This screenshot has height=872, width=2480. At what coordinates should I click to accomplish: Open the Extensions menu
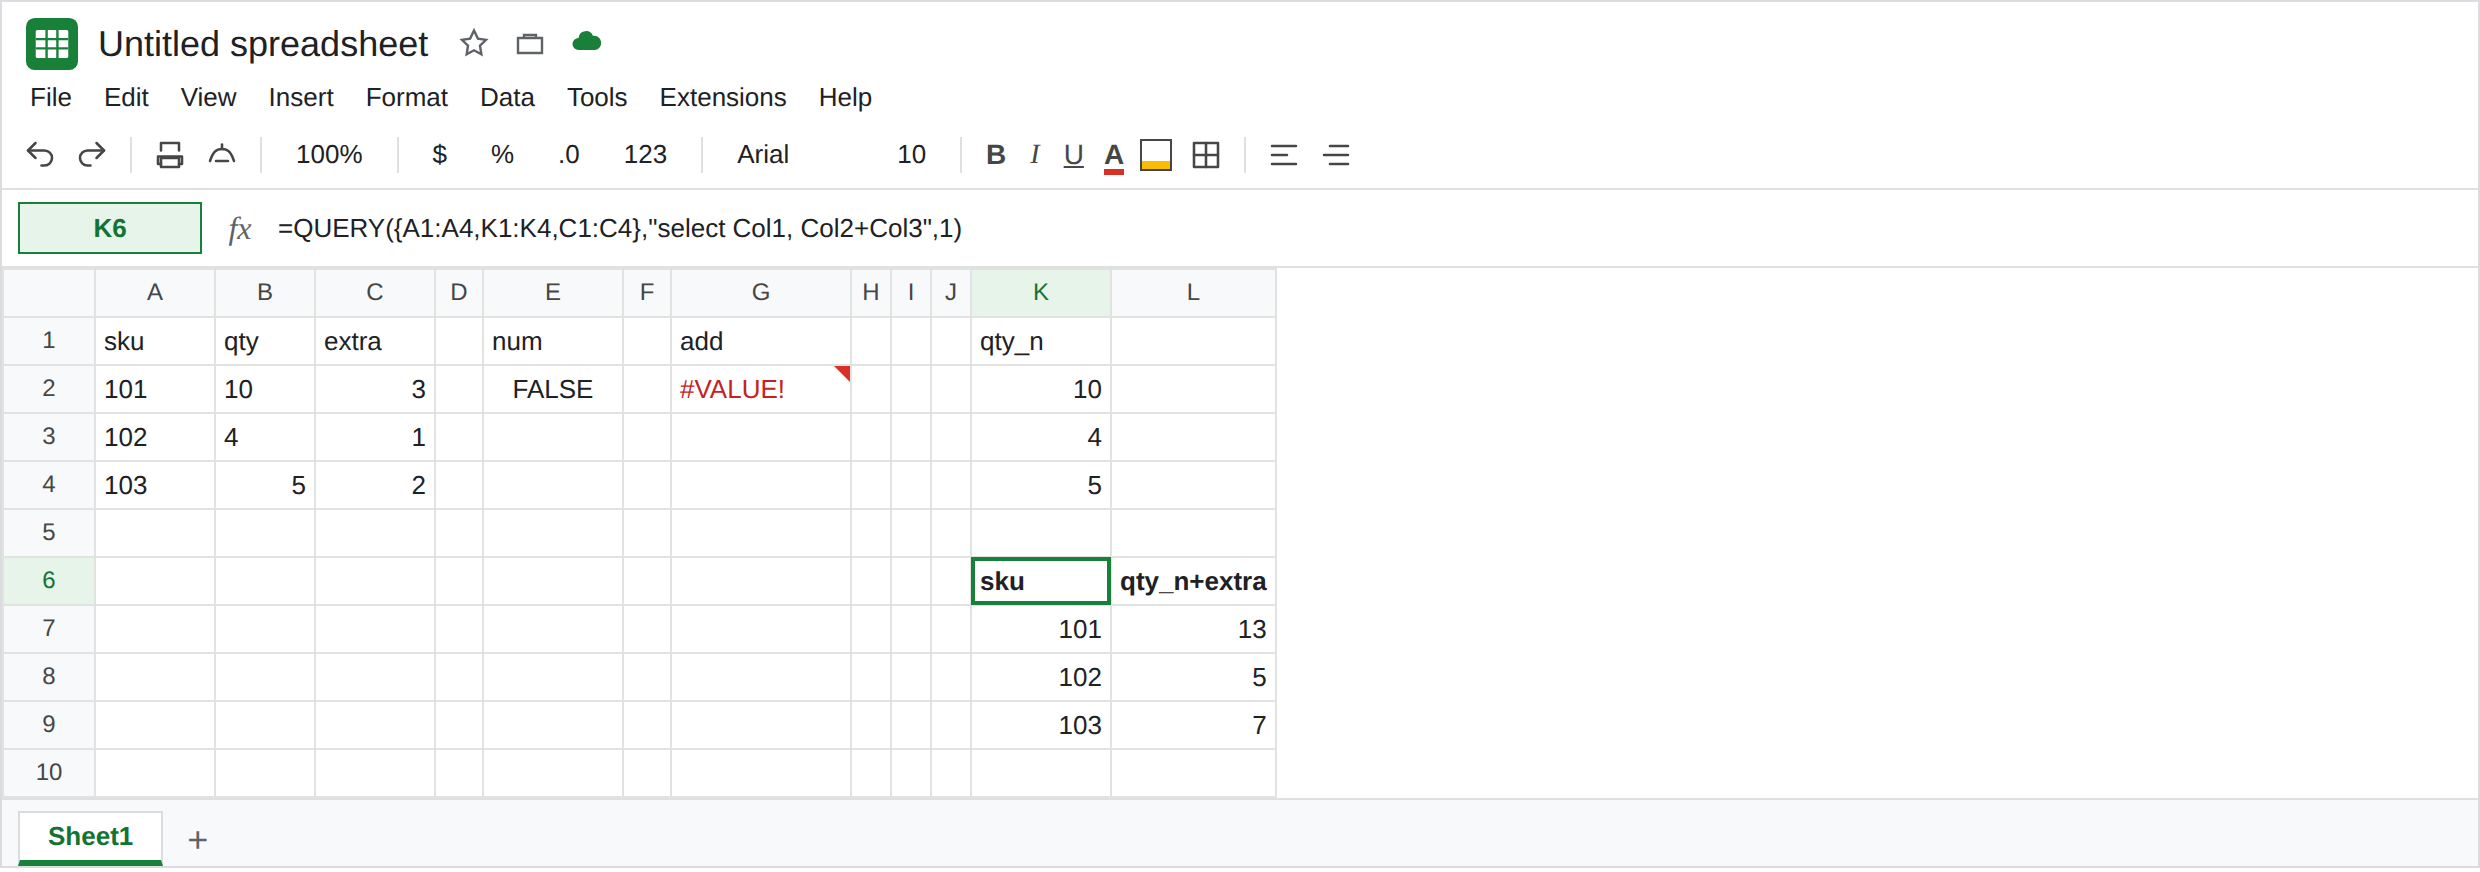723,97
